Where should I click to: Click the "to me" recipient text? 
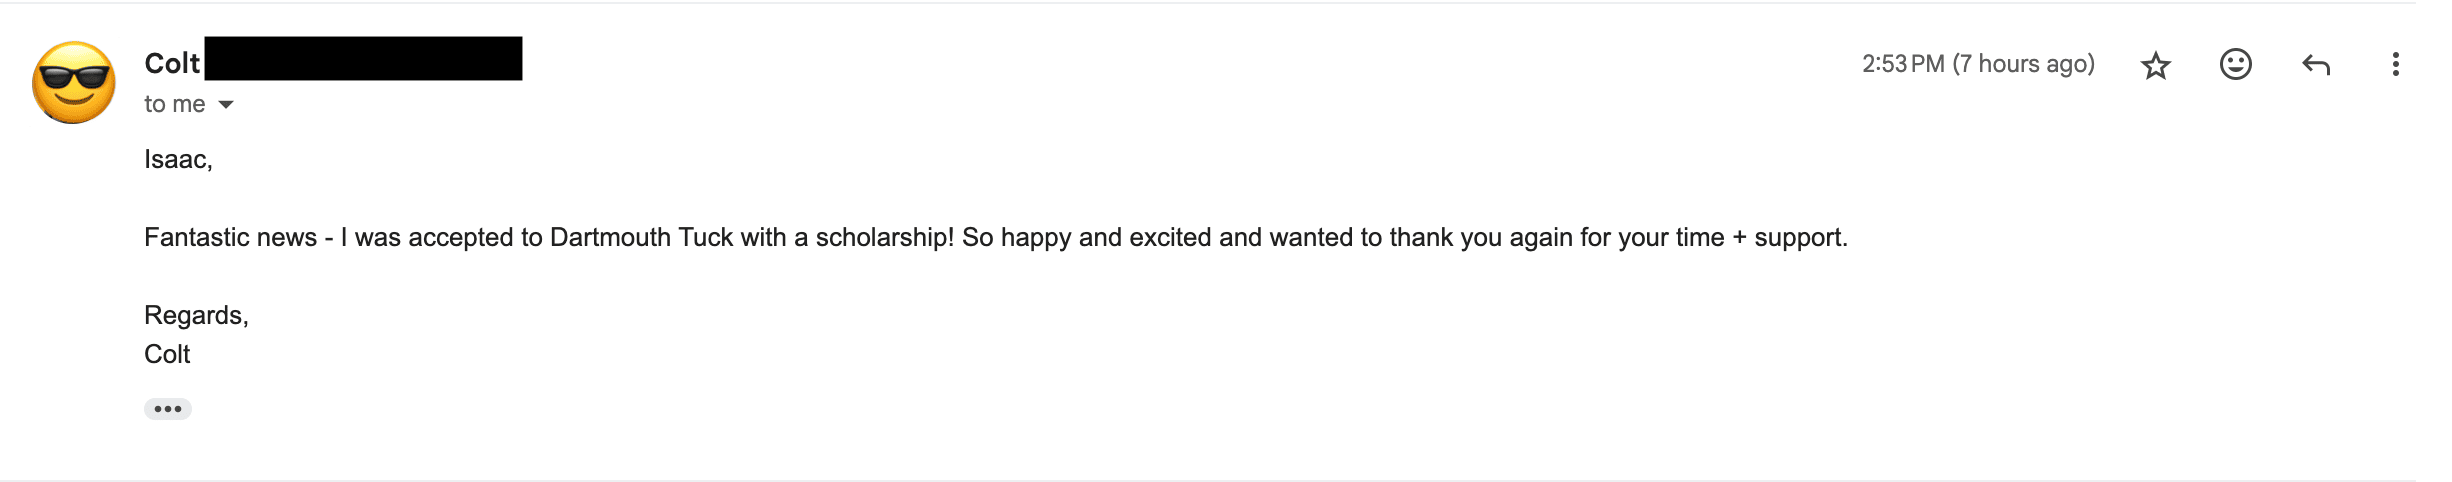(174, 104)
